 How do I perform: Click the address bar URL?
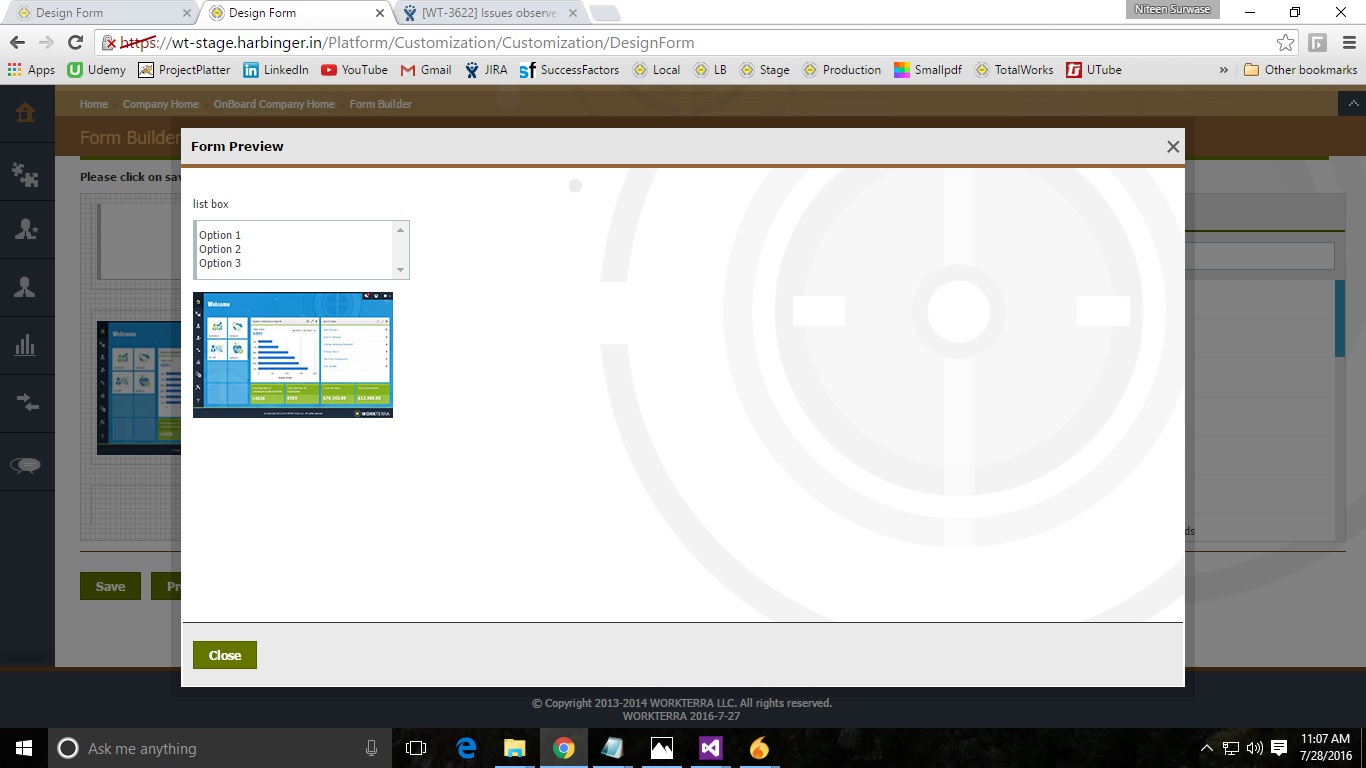click(x=408, y=43)
